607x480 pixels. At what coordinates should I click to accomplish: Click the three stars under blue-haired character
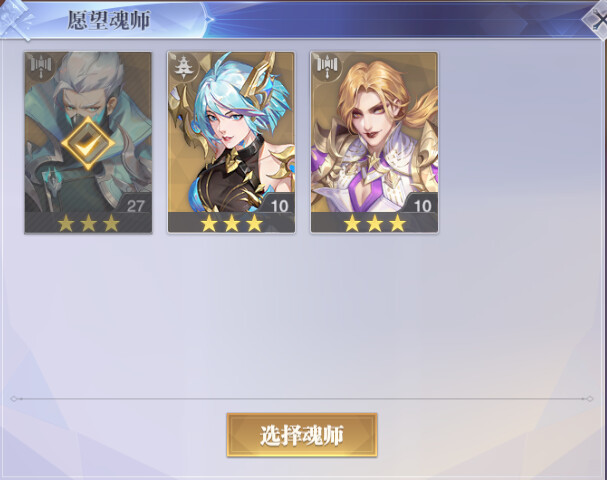coord(231,223)
